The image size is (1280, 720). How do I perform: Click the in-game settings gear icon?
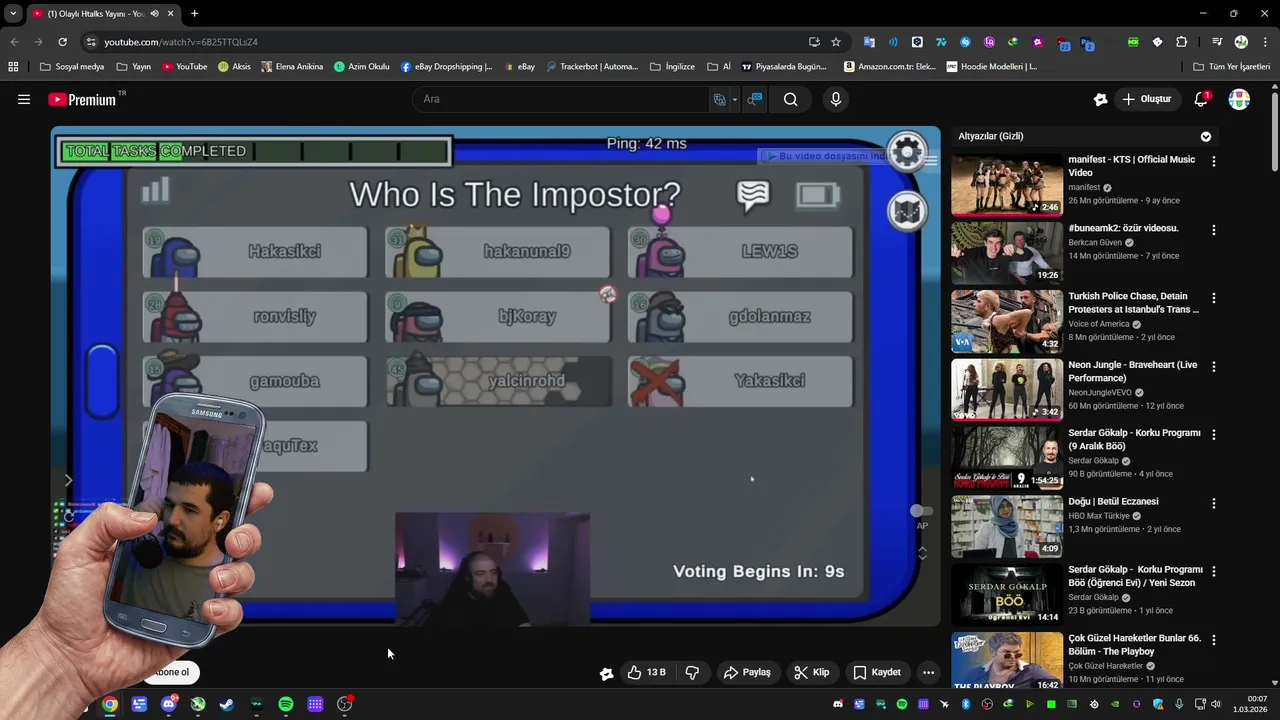(x=907, y=152)
